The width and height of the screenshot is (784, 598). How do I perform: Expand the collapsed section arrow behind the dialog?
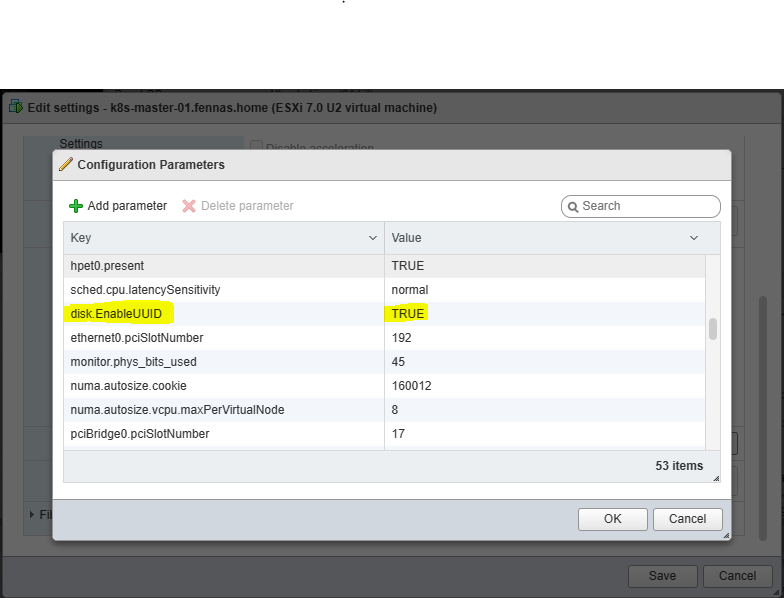pos(32,514)
